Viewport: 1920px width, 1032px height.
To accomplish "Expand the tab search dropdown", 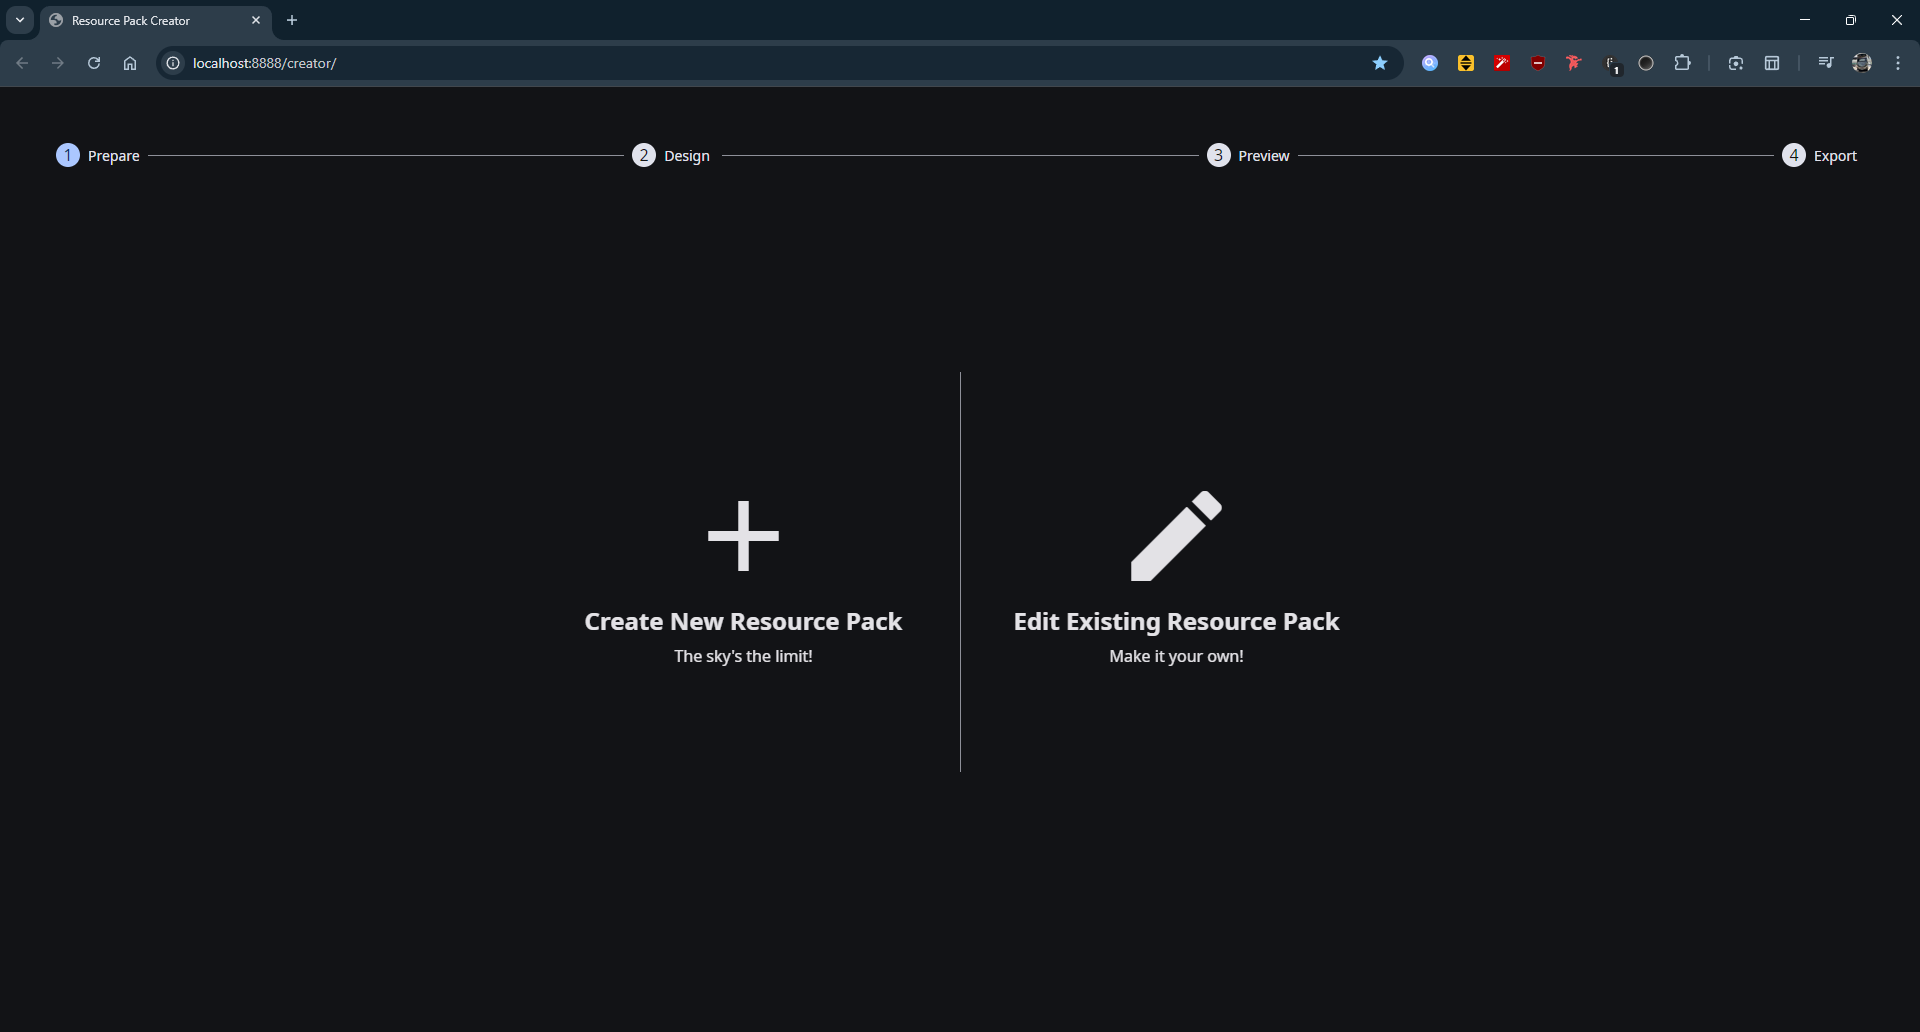I will click(x=20, y=20).
